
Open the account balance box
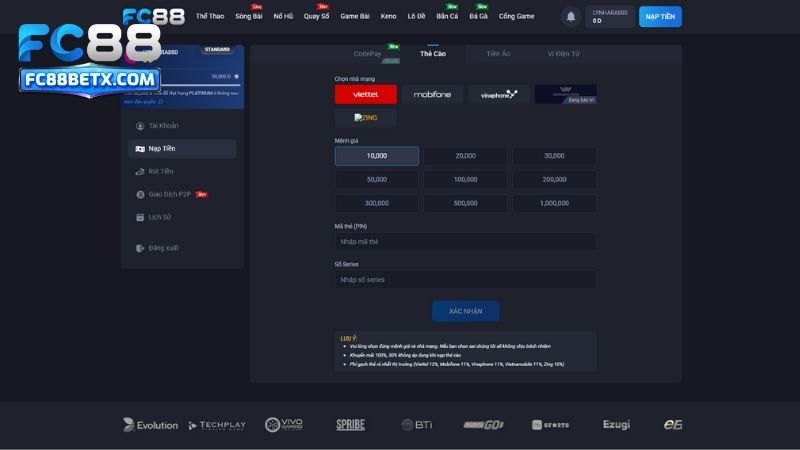pyautogui.click(x=610, y=17)
